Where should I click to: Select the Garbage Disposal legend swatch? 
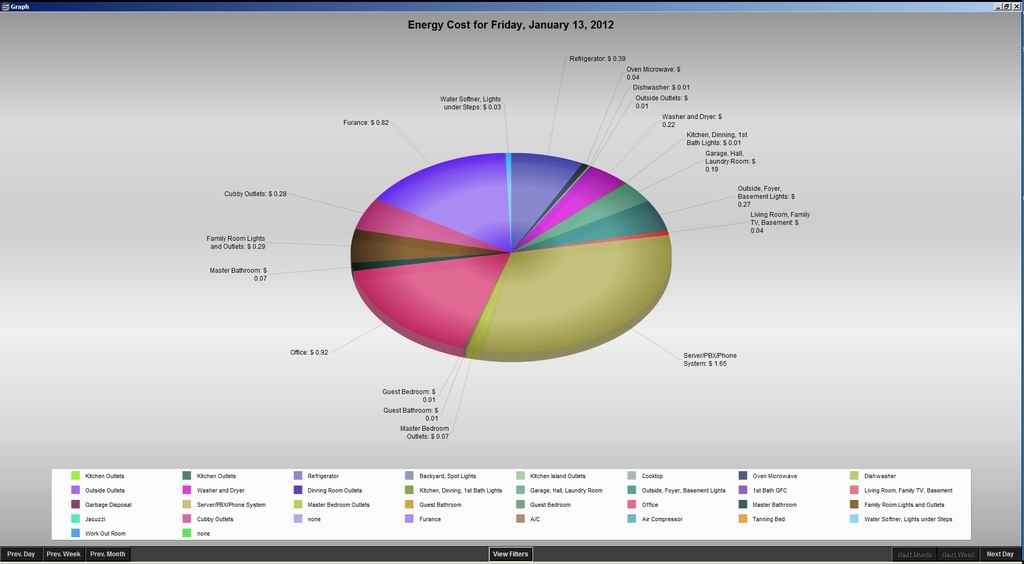point(75,505)
